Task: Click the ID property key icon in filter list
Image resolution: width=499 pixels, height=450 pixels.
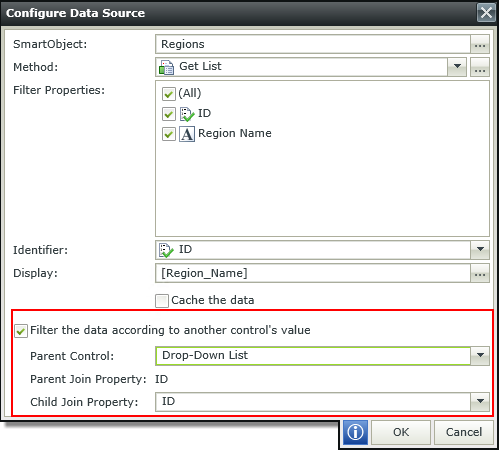Action: tap(187, 114)
